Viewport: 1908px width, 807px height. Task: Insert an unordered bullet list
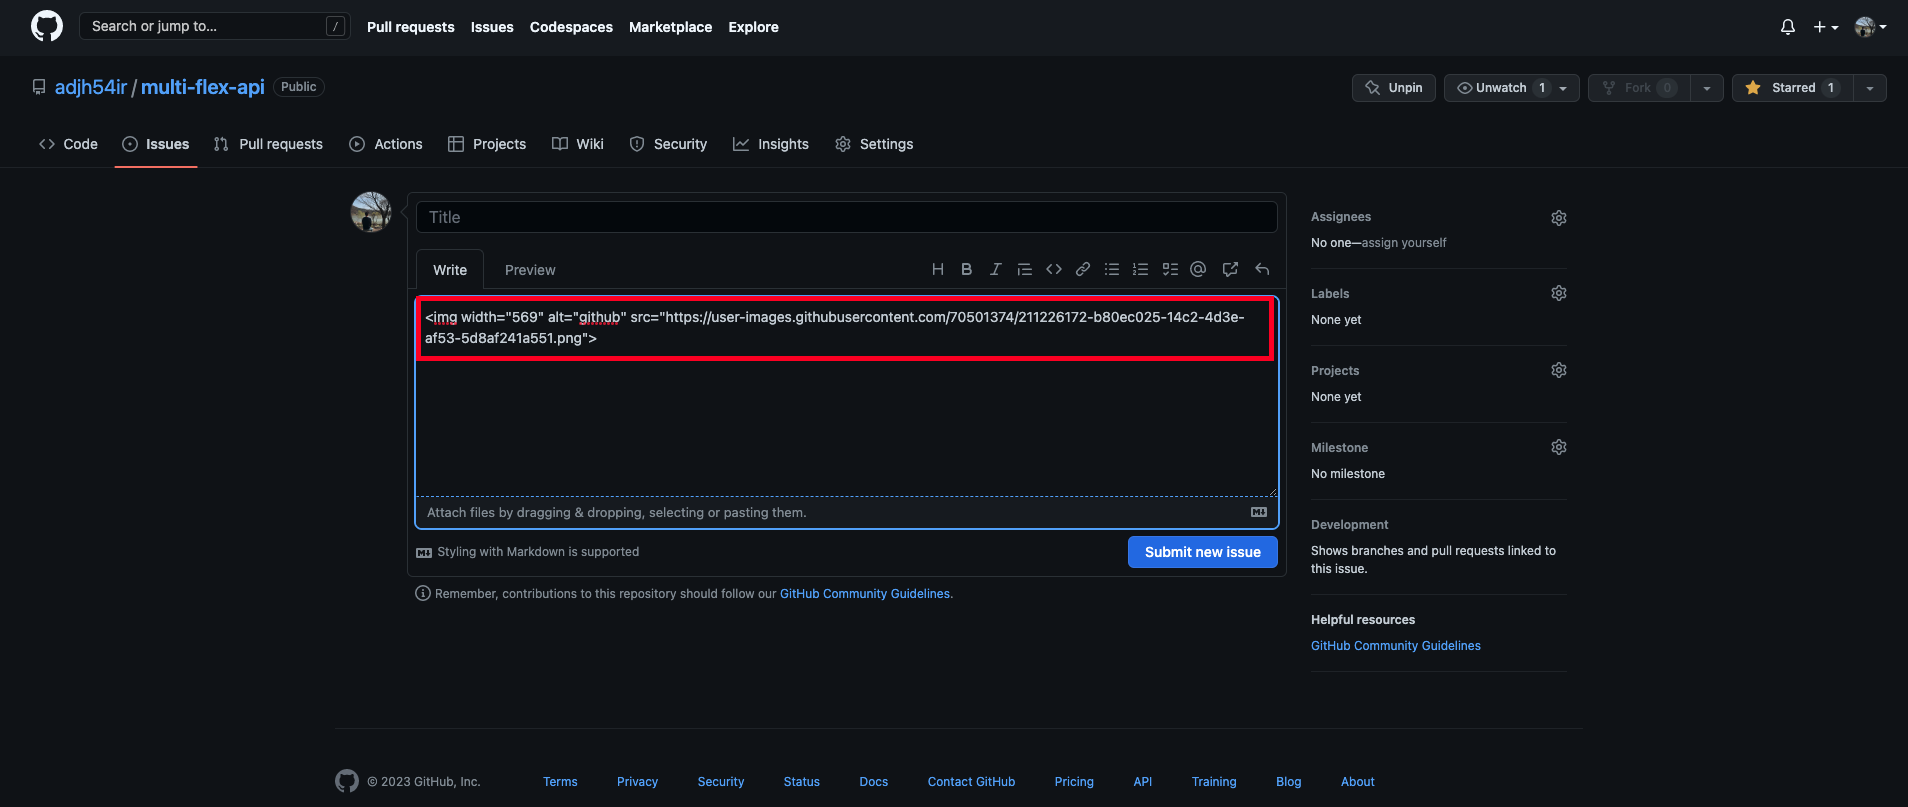tap(1111, 269)
